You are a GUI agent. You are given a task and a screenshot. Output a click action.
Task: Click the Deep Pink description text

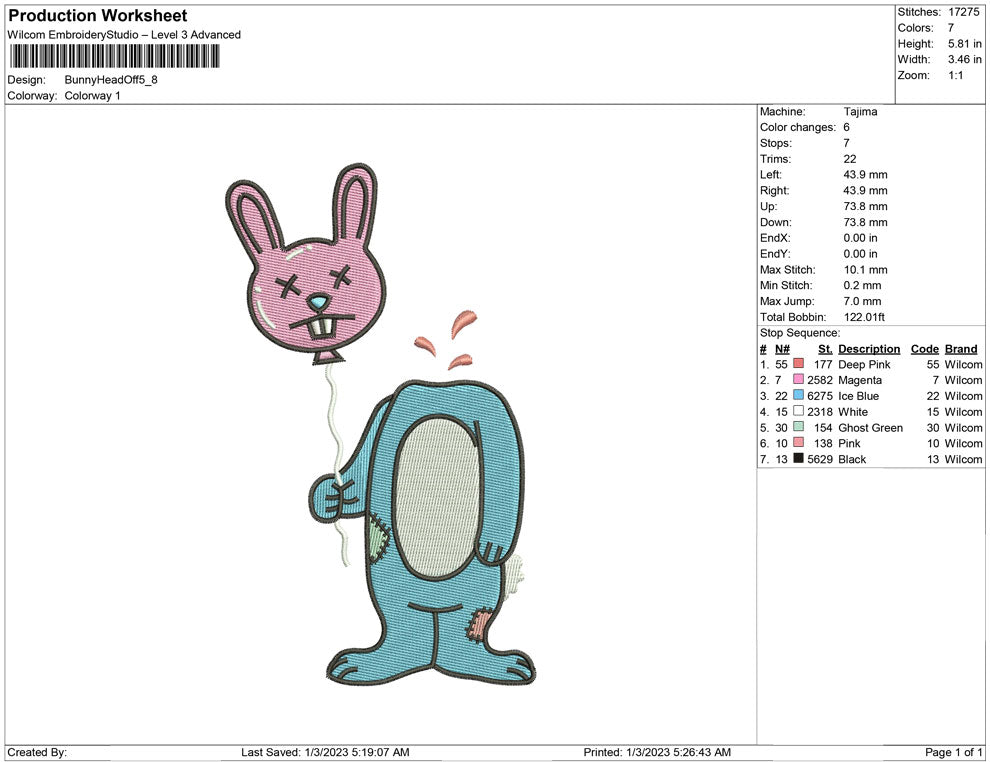[x=864, y=364]
